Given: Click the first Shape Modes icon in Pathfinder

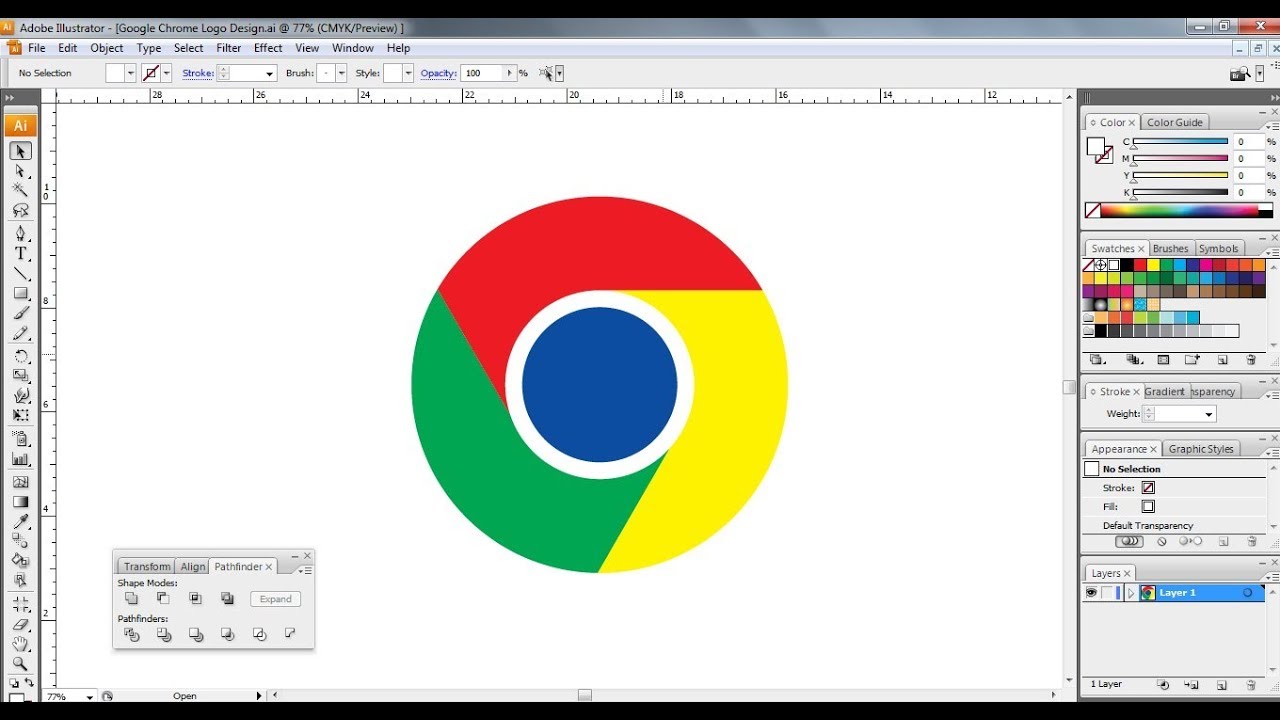Looking at the screenshot, I should 131,598.
